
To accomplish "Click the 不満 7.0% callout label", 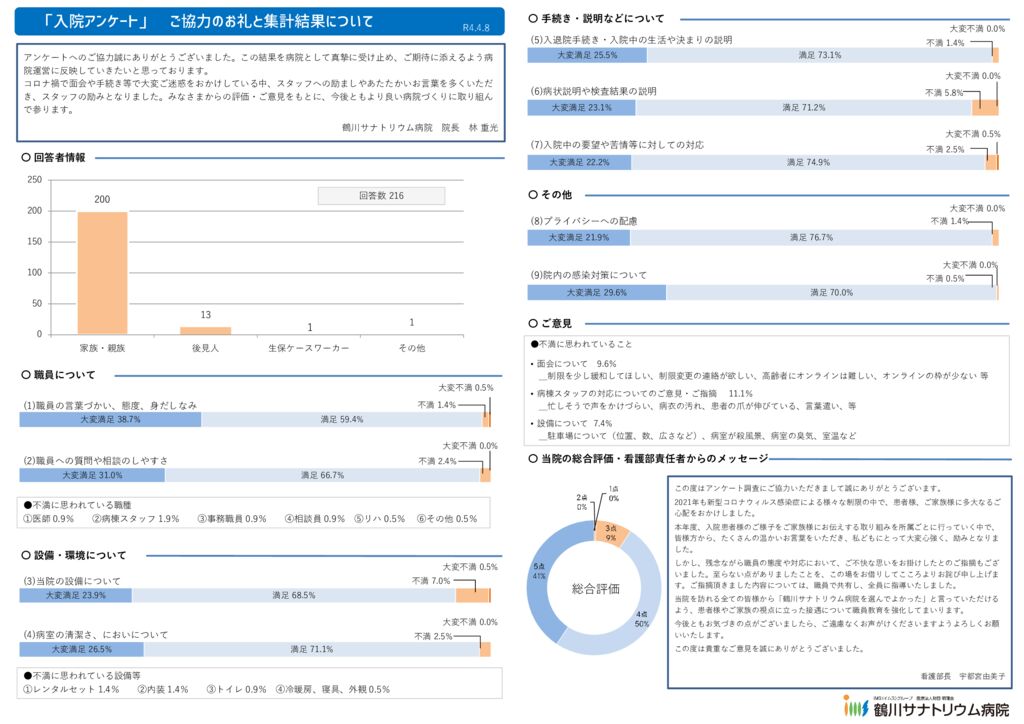I will coord(431,580).
